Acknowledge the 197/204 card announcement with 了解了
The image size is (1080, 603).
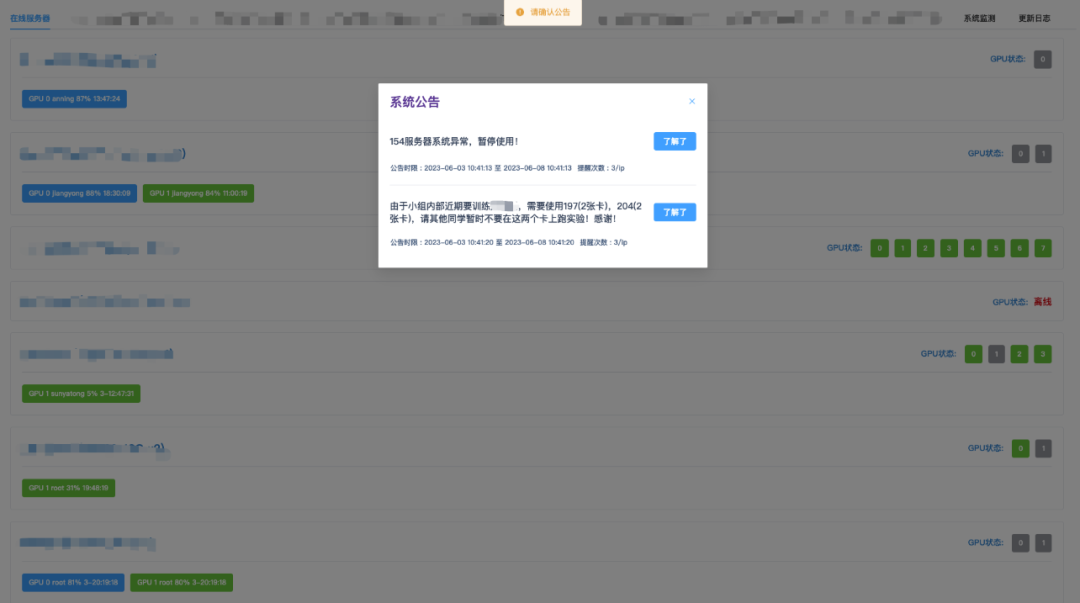click(x=674, y=212)
